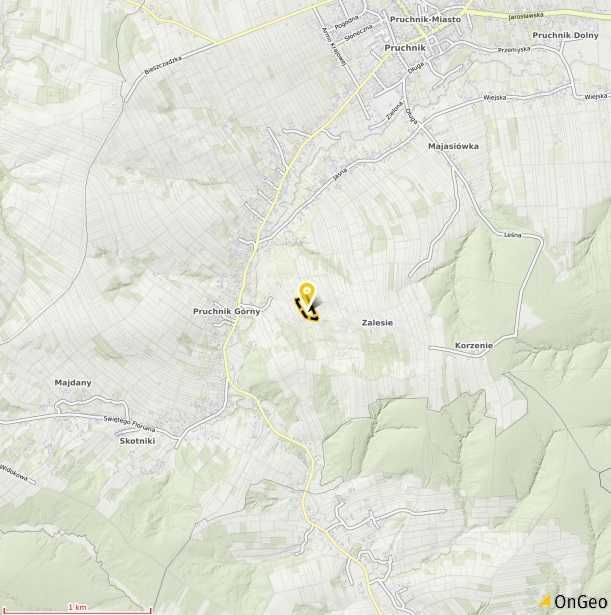Click the Wiejska street label near Majasiówka
611x615 pixels.
495,97
